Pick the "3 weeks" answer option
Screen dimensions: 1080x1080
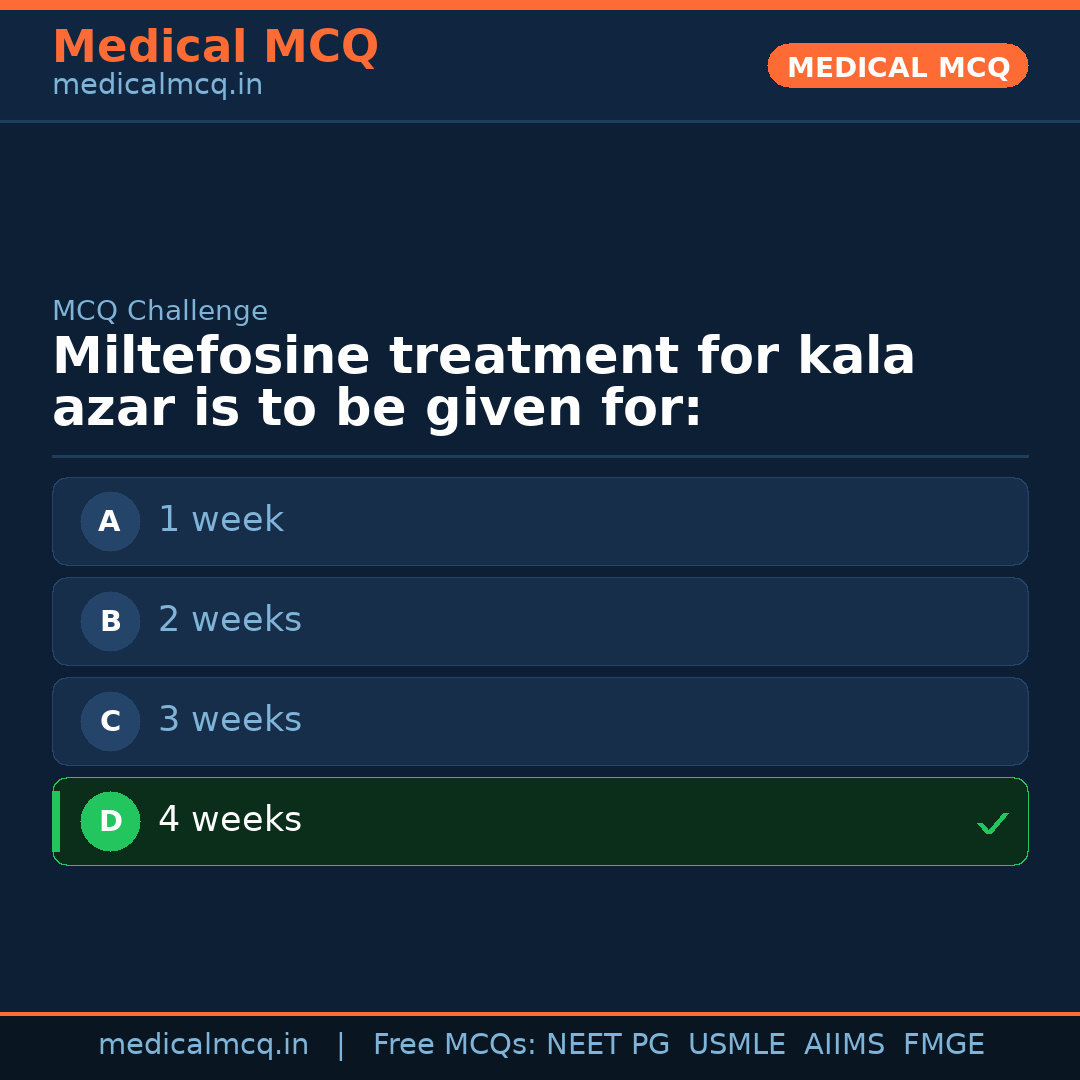pyautogui.click(x=540, y=721)
